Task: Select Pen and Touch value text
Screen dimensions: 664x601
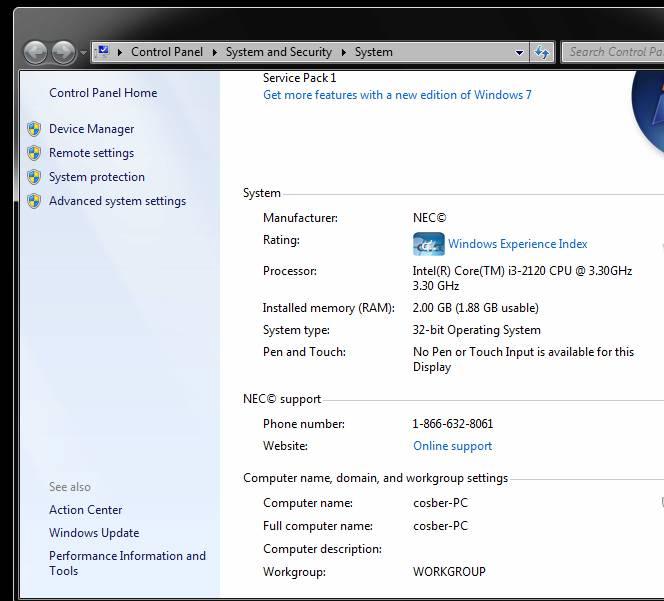Action: point(523,359)
